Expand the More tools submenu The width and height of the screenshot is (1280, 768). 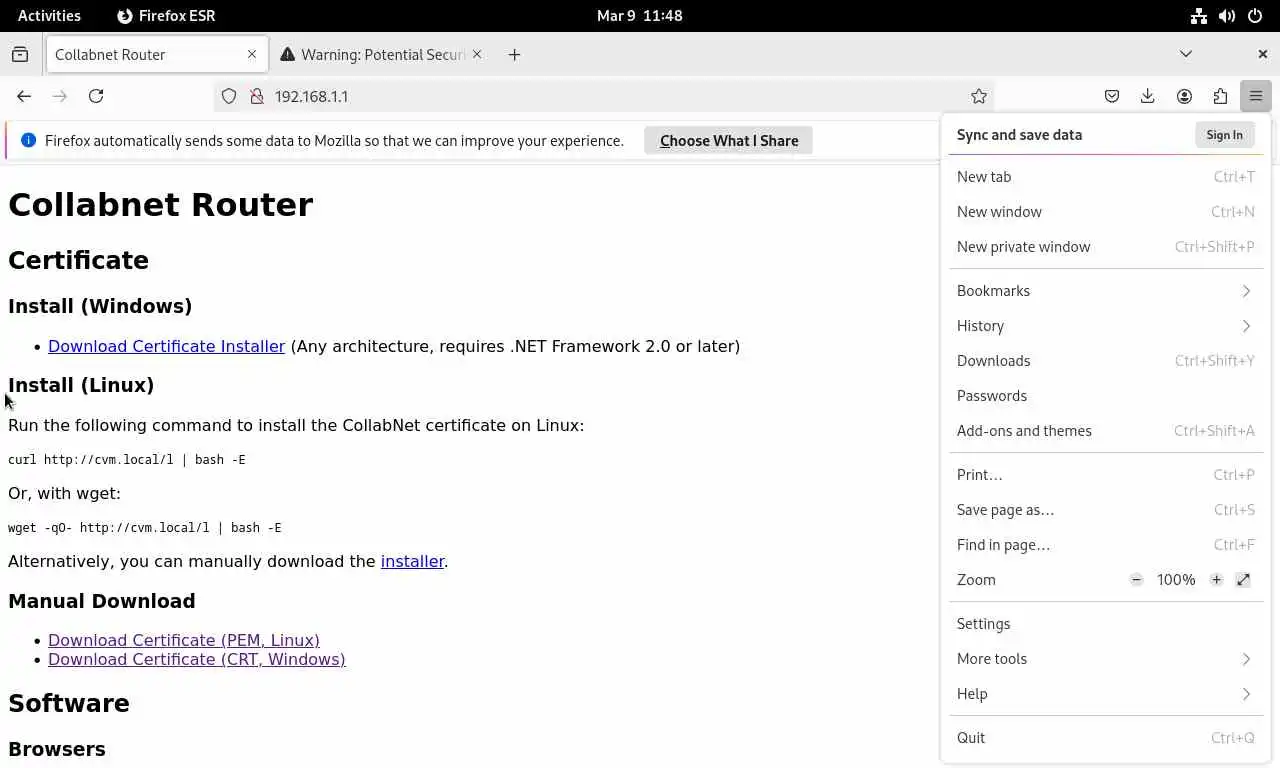(x=1106, y=659)
